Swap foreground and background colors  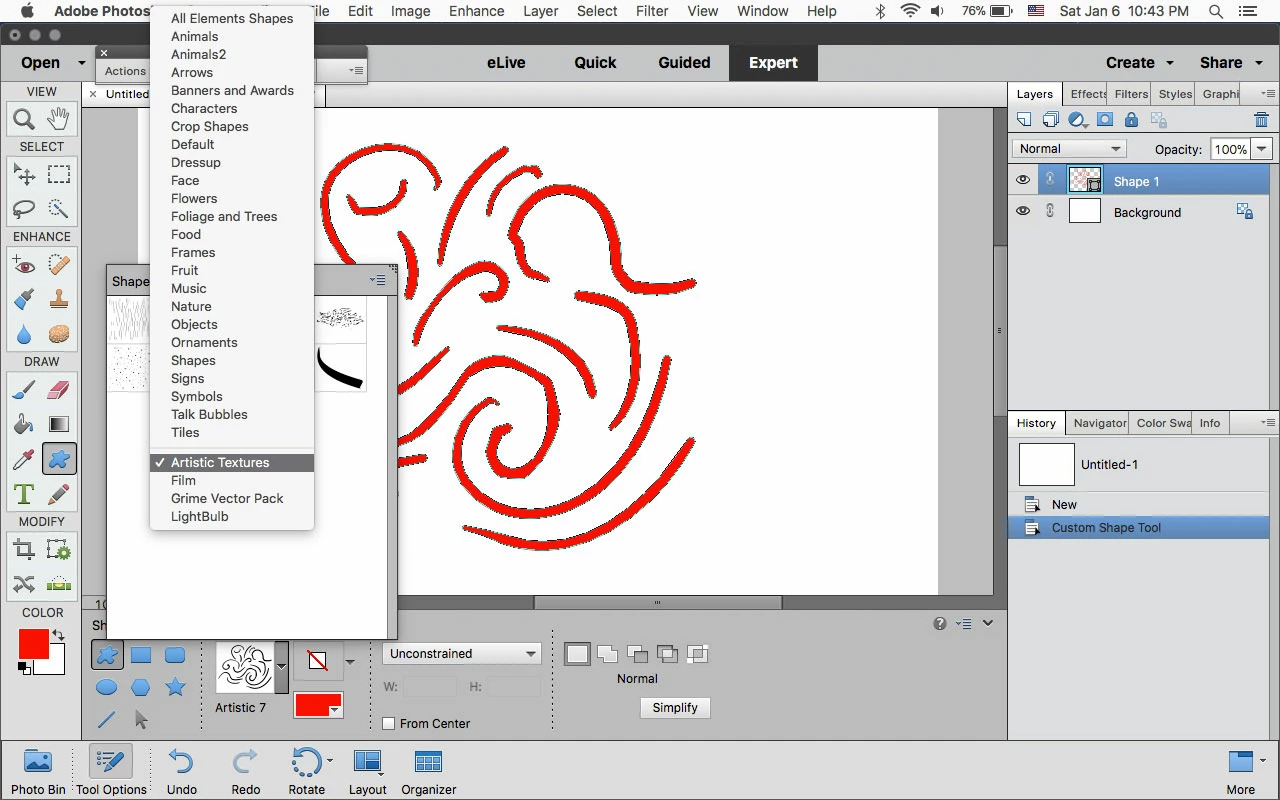tap(58, 635)
